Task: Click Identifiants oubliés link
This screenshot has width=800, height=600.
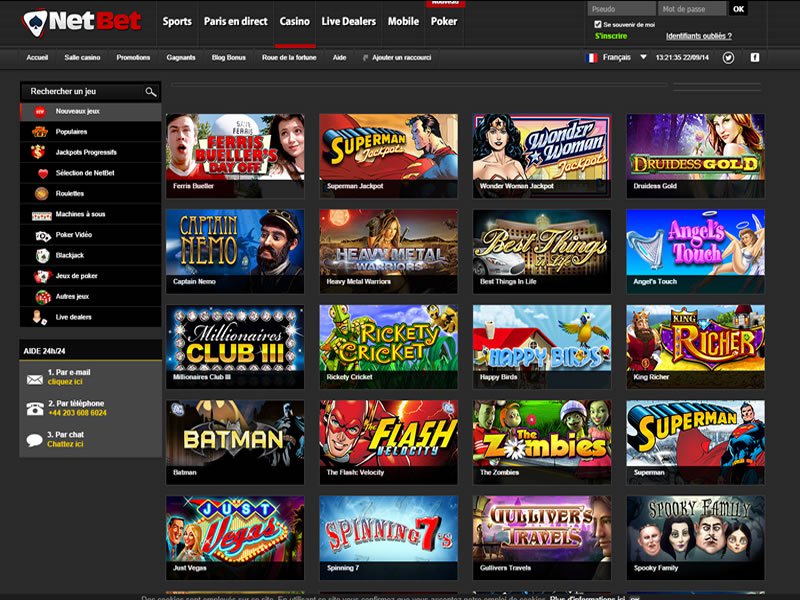Action: click(698, 36)
